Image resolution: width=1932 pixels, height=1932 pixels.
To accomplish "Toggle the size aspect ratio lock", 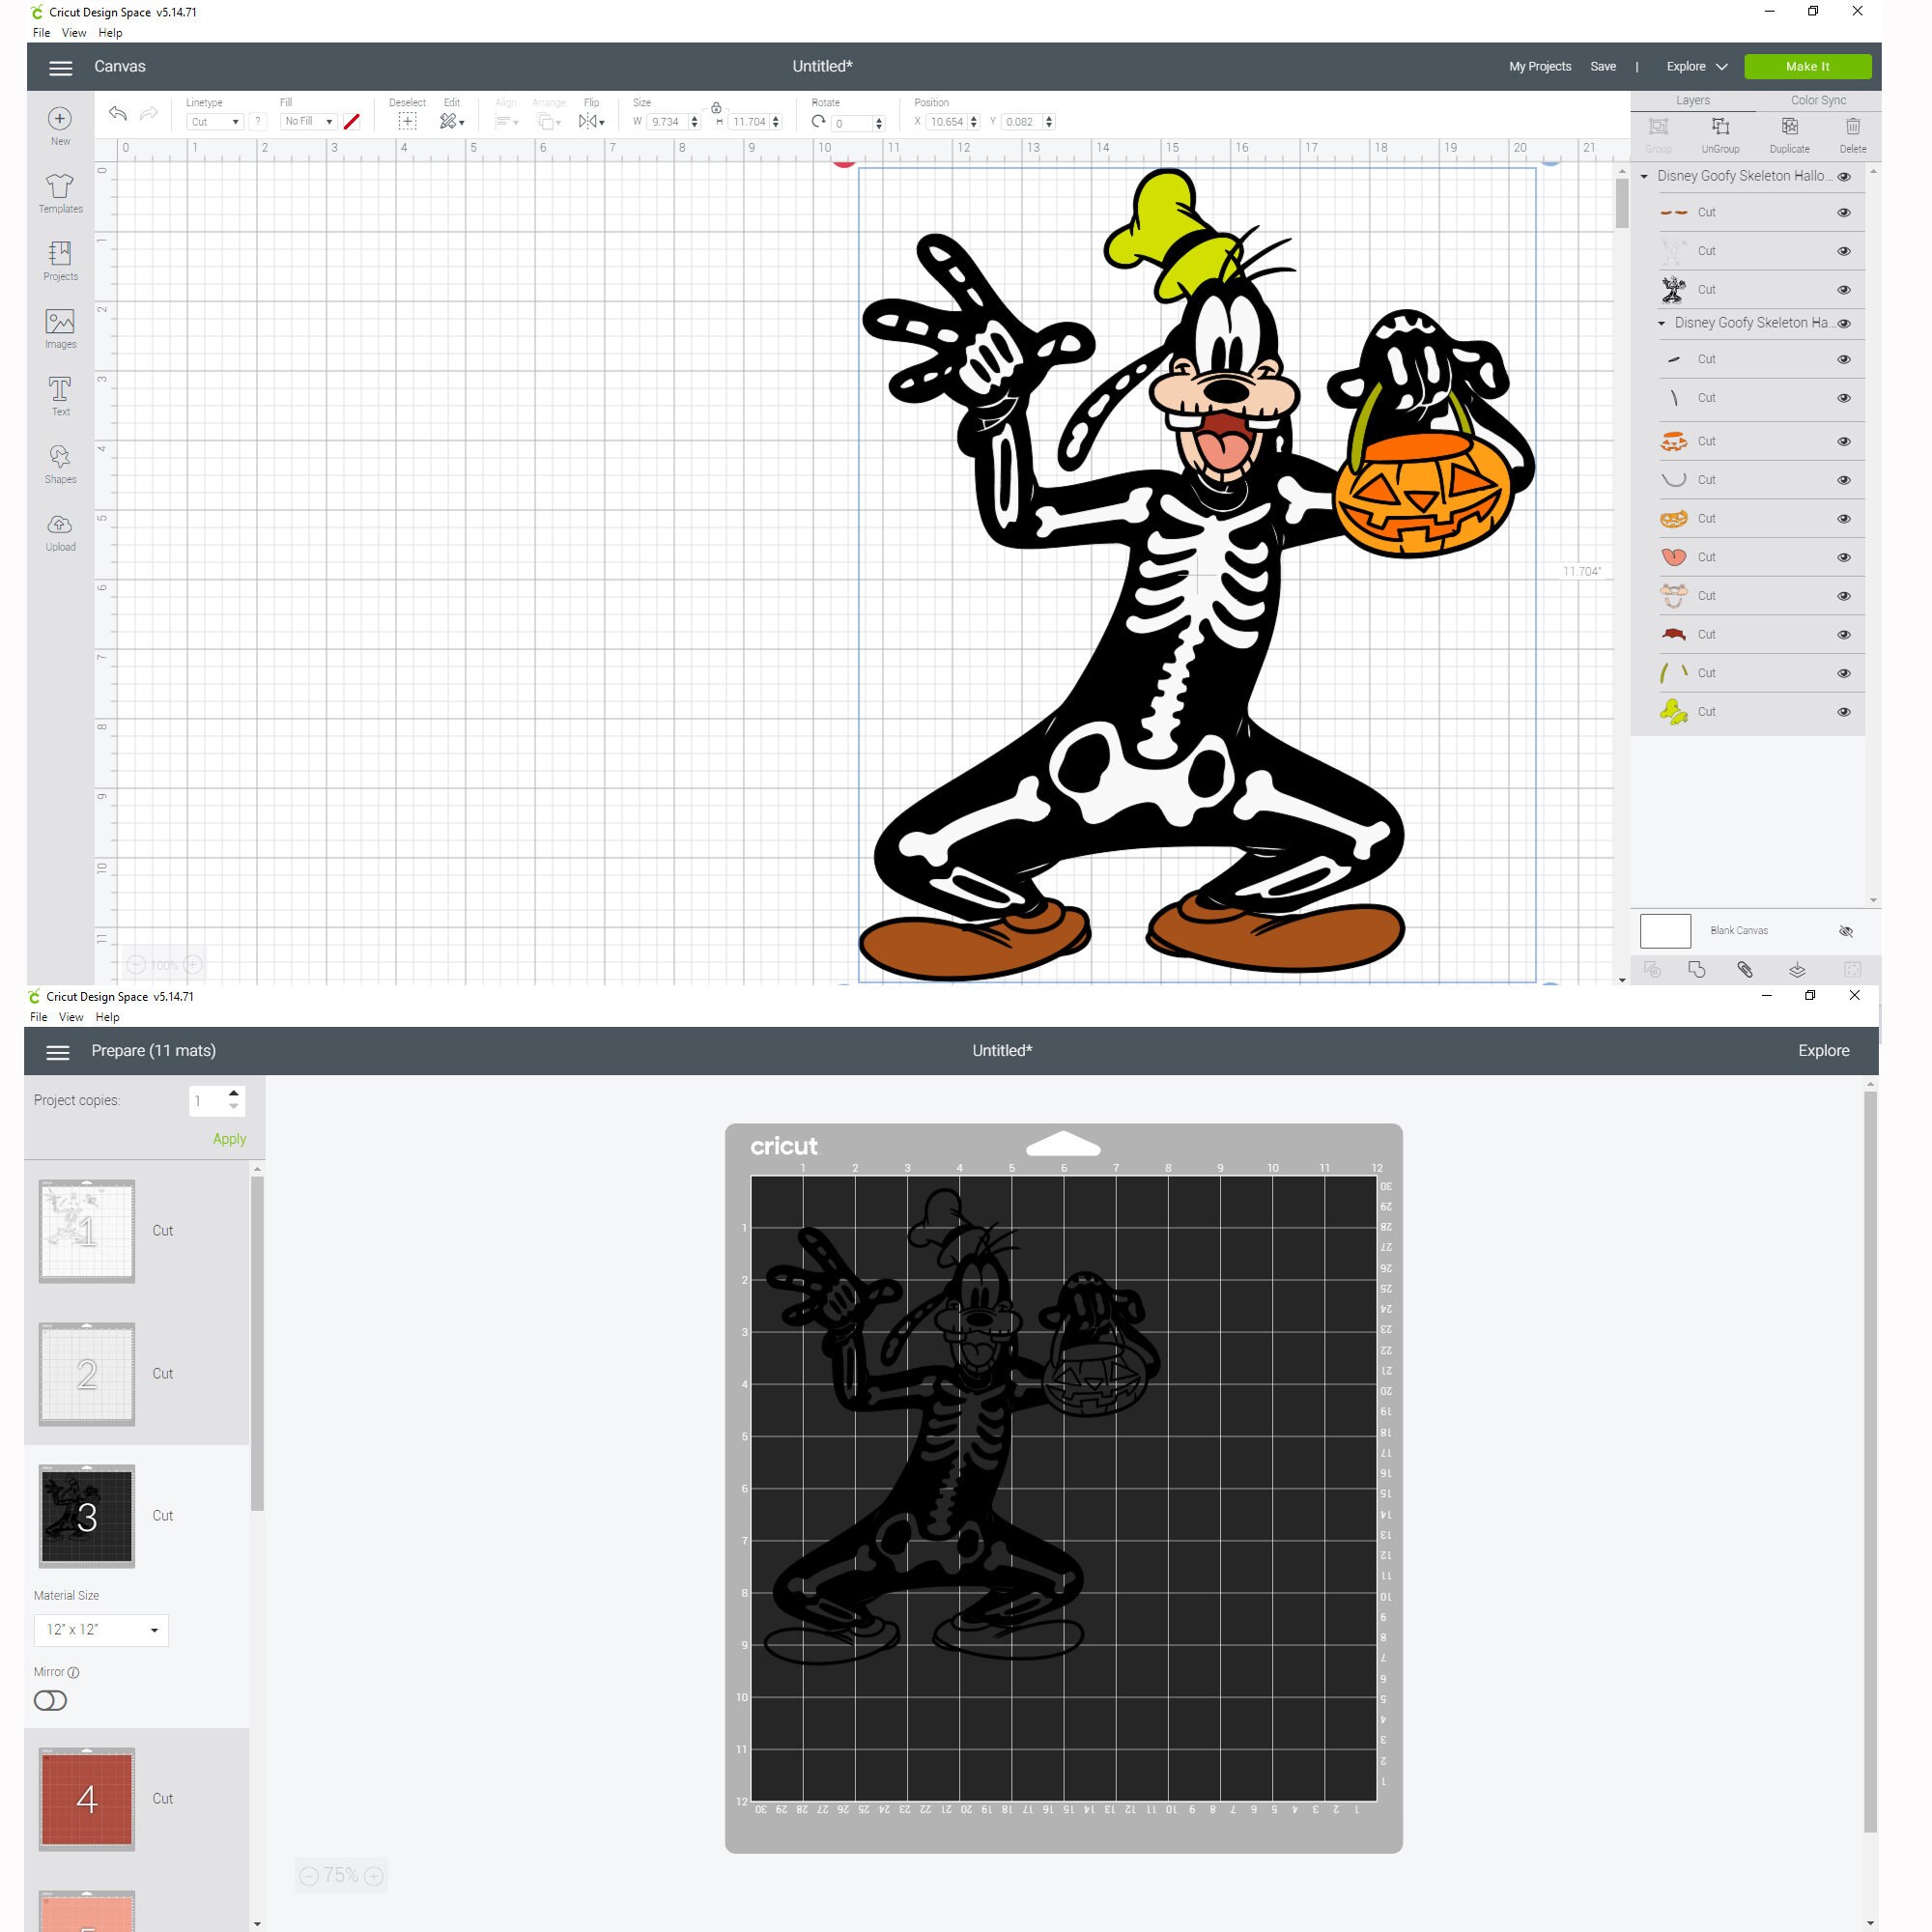I will point(716,108).
